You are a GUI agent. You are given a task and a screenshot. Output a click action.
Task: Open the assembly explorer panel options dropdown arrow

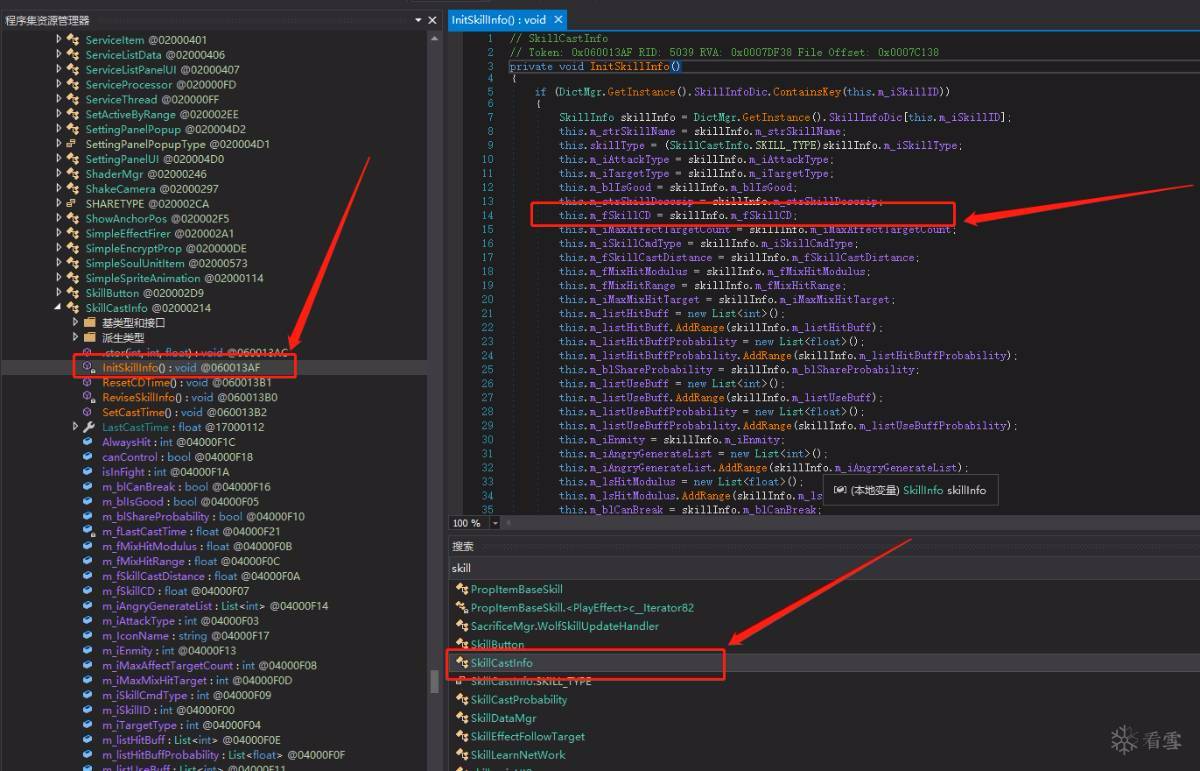[x=418, y=20]
